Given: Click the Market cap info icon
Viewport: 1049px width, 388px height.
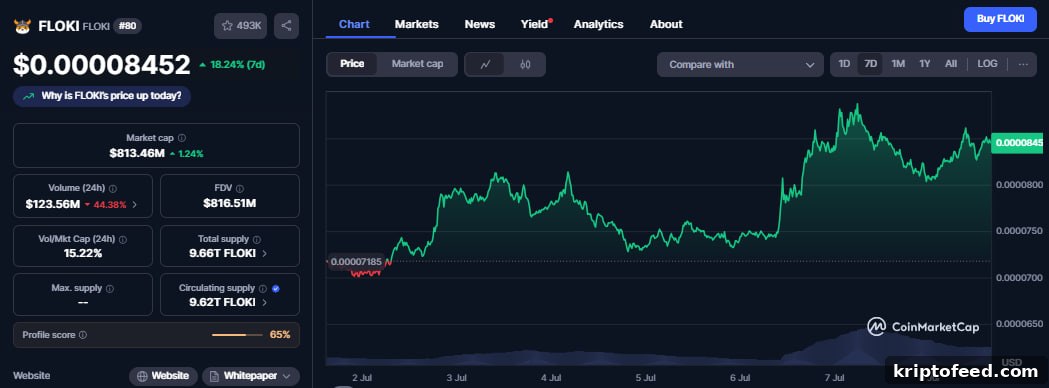Looking at the screenshot, I should (x=182, y=138).
